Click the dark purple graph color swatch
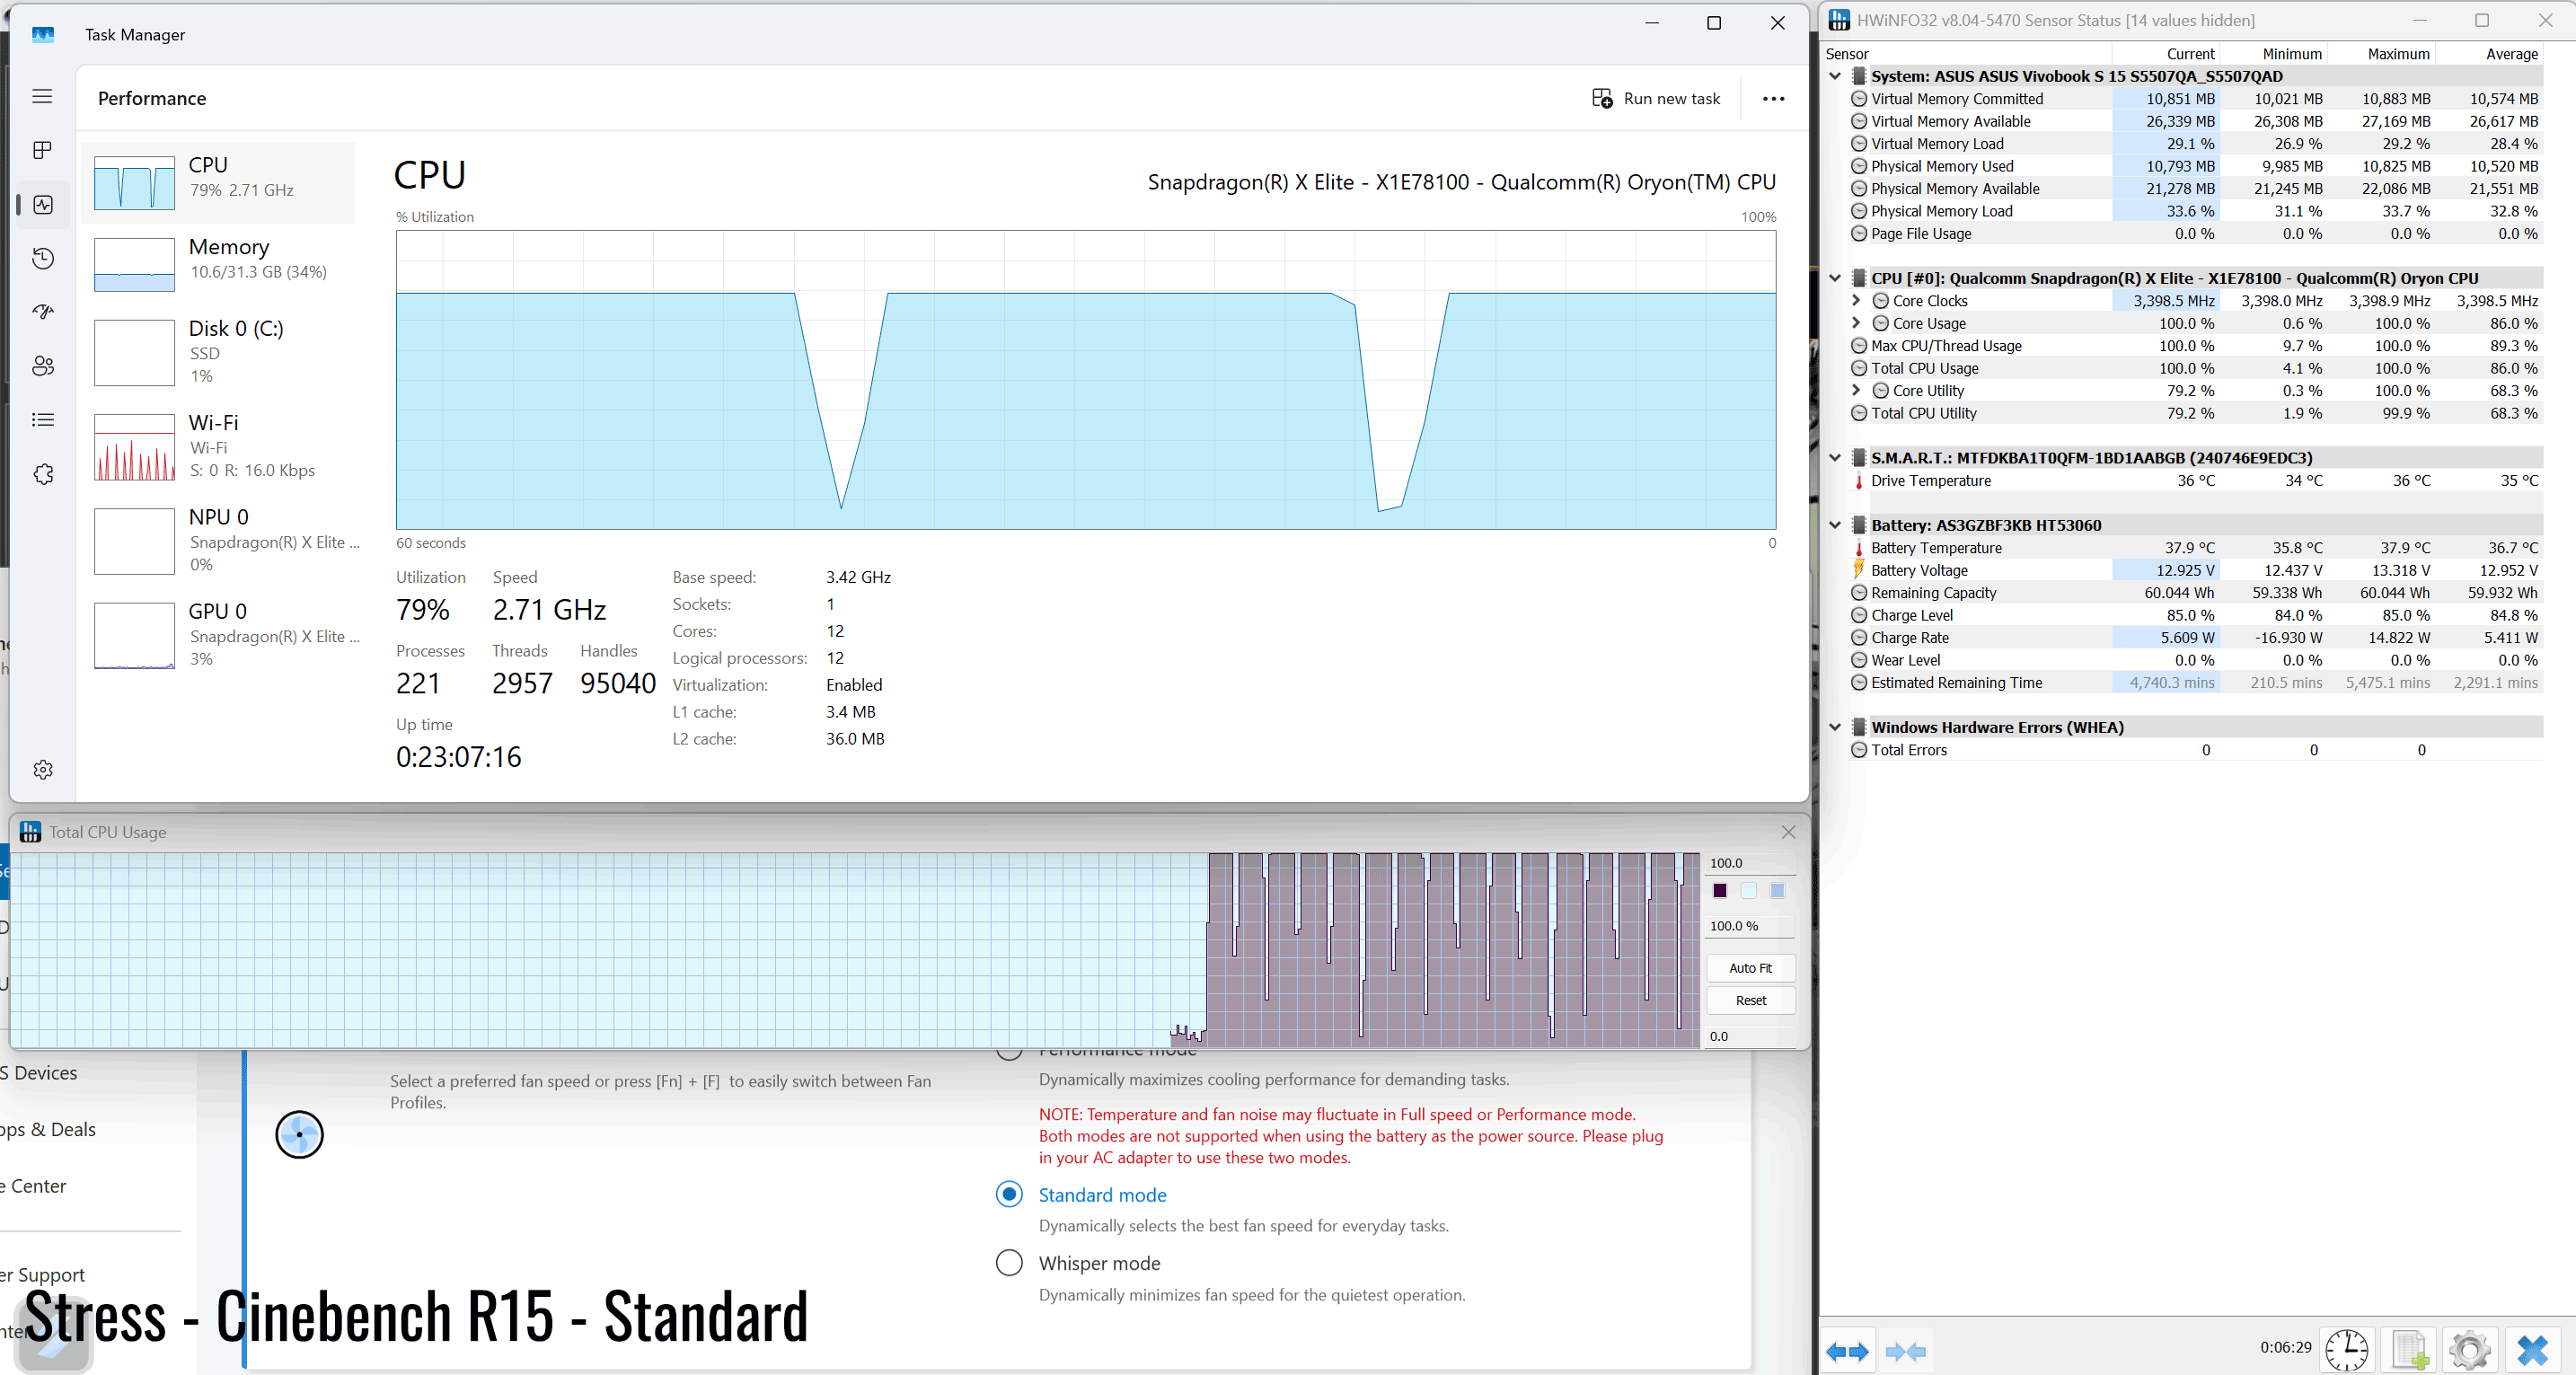This screenshot has width=2576, height=1375. tap(1720, 890)
